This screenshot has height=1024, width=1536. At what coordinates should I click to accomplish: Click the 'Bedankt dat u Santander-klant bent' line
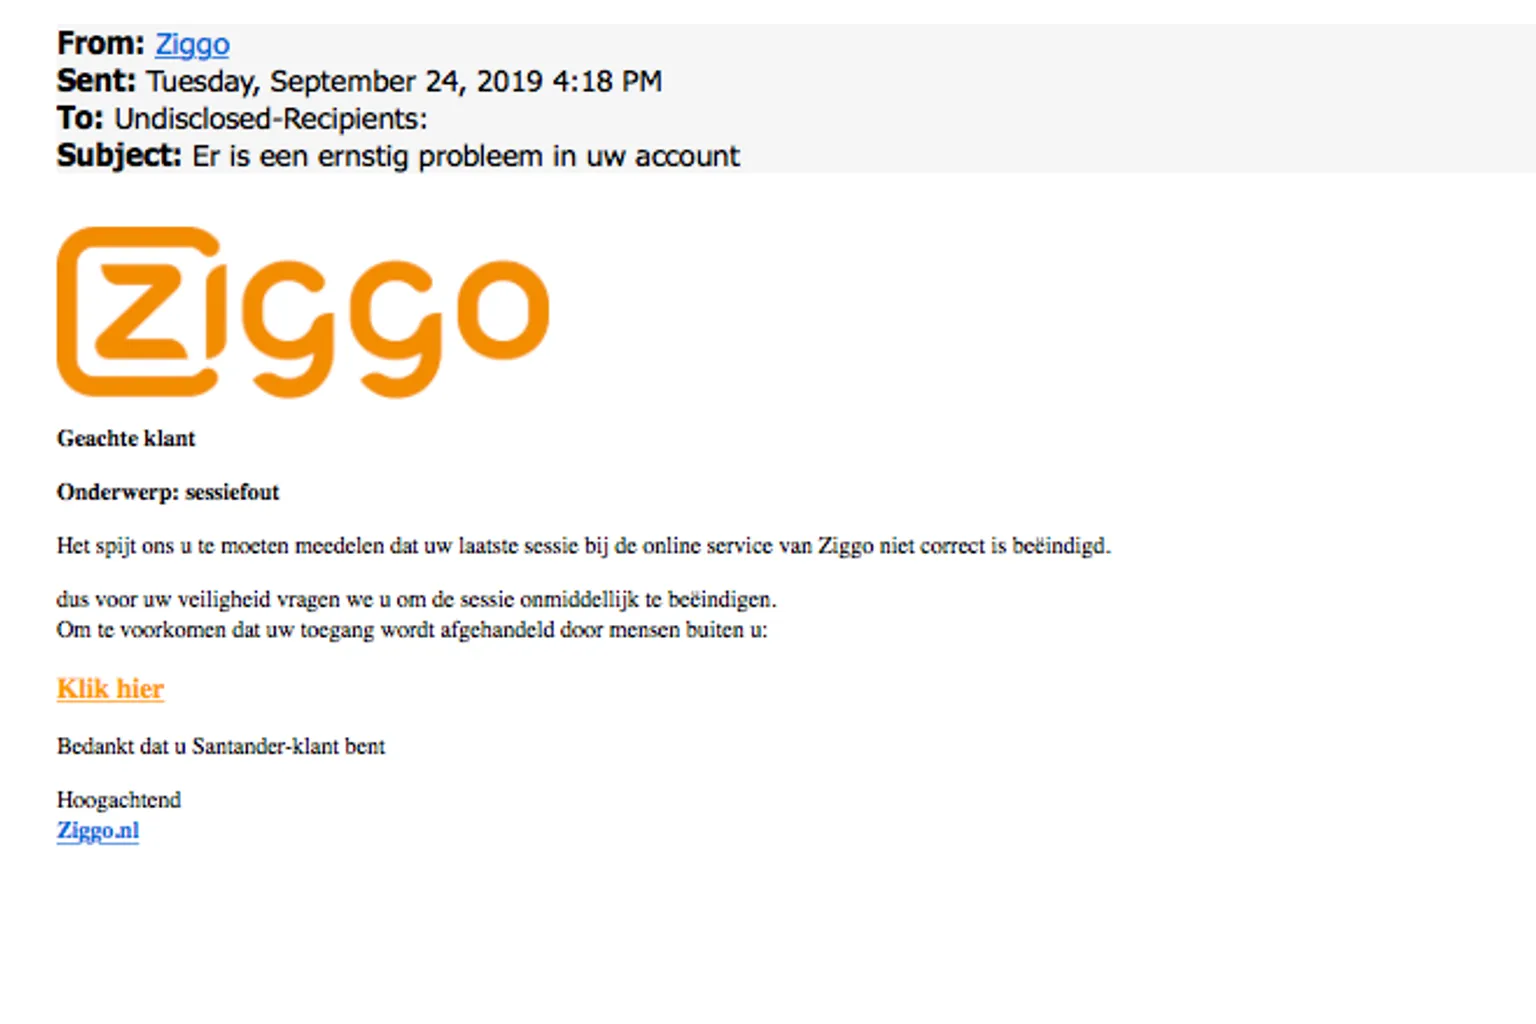tap(221, 746)
